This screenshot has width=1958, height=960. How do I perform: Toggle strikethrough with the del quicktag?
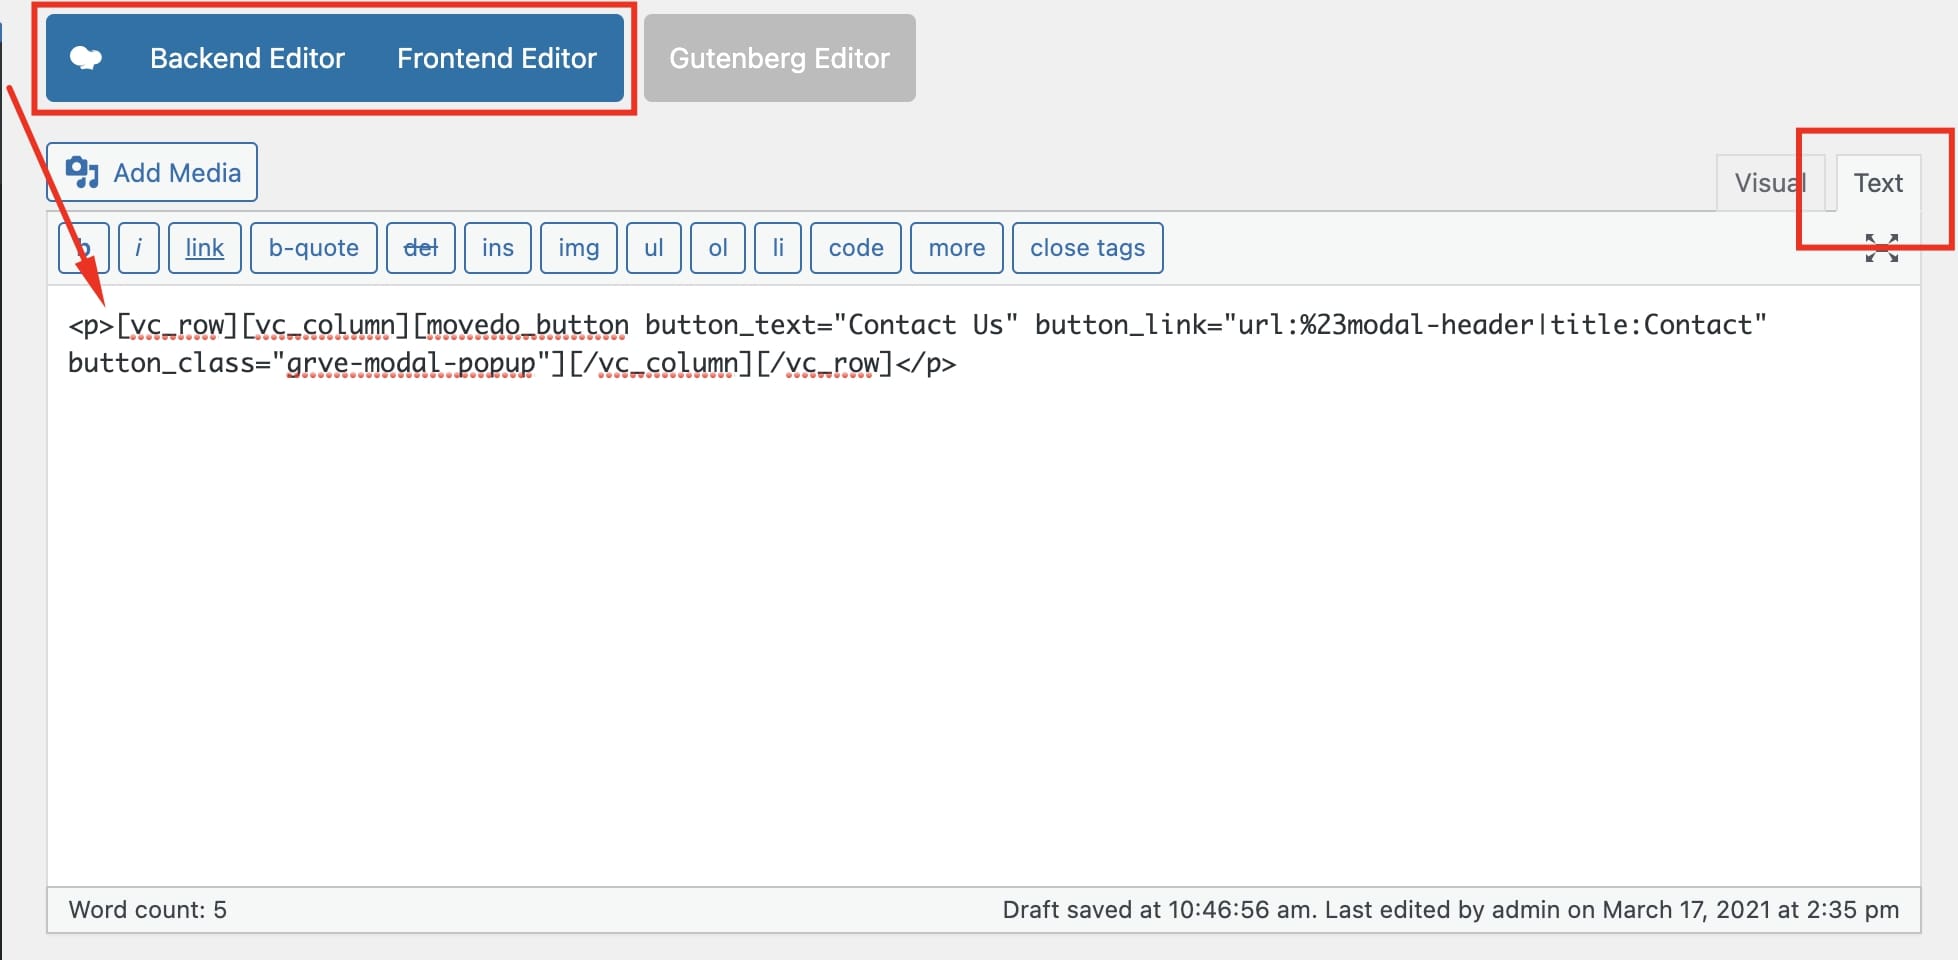click(x=420, y=247)
